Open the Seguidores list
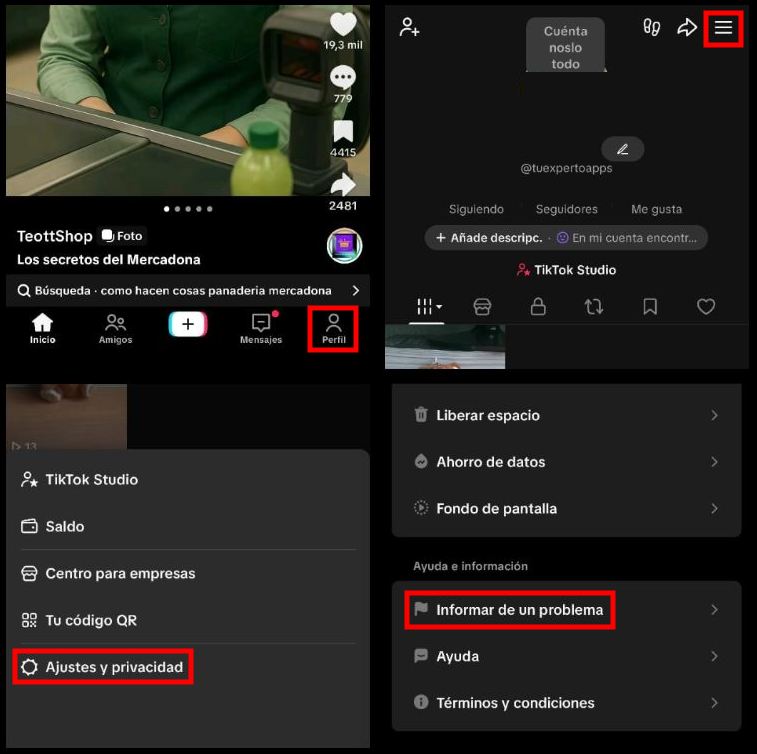This screenshot has width=757, height=754. [566, 209]
